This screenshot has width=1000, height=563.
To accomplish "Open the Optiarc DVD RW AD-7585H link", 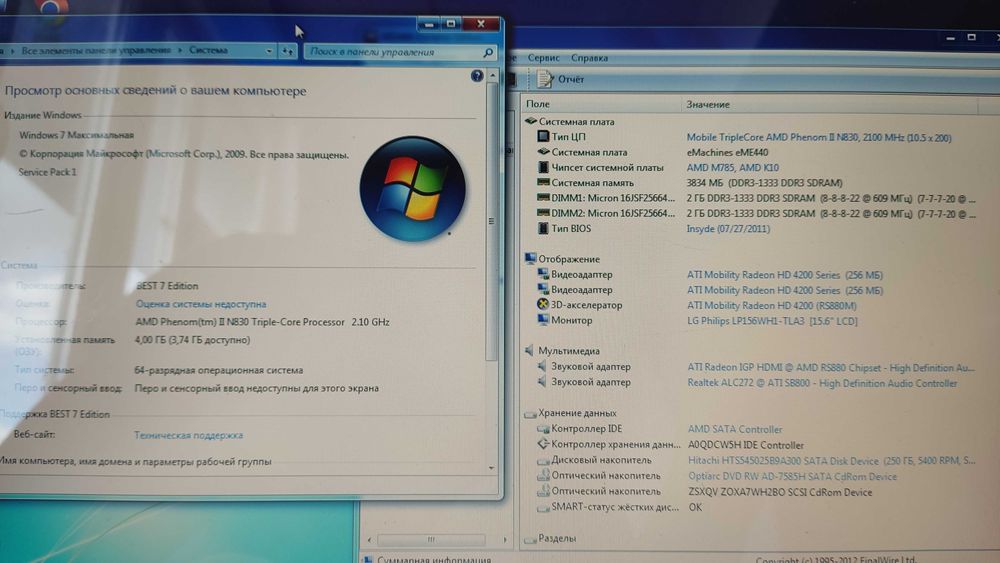I will [x=792, y=476].
